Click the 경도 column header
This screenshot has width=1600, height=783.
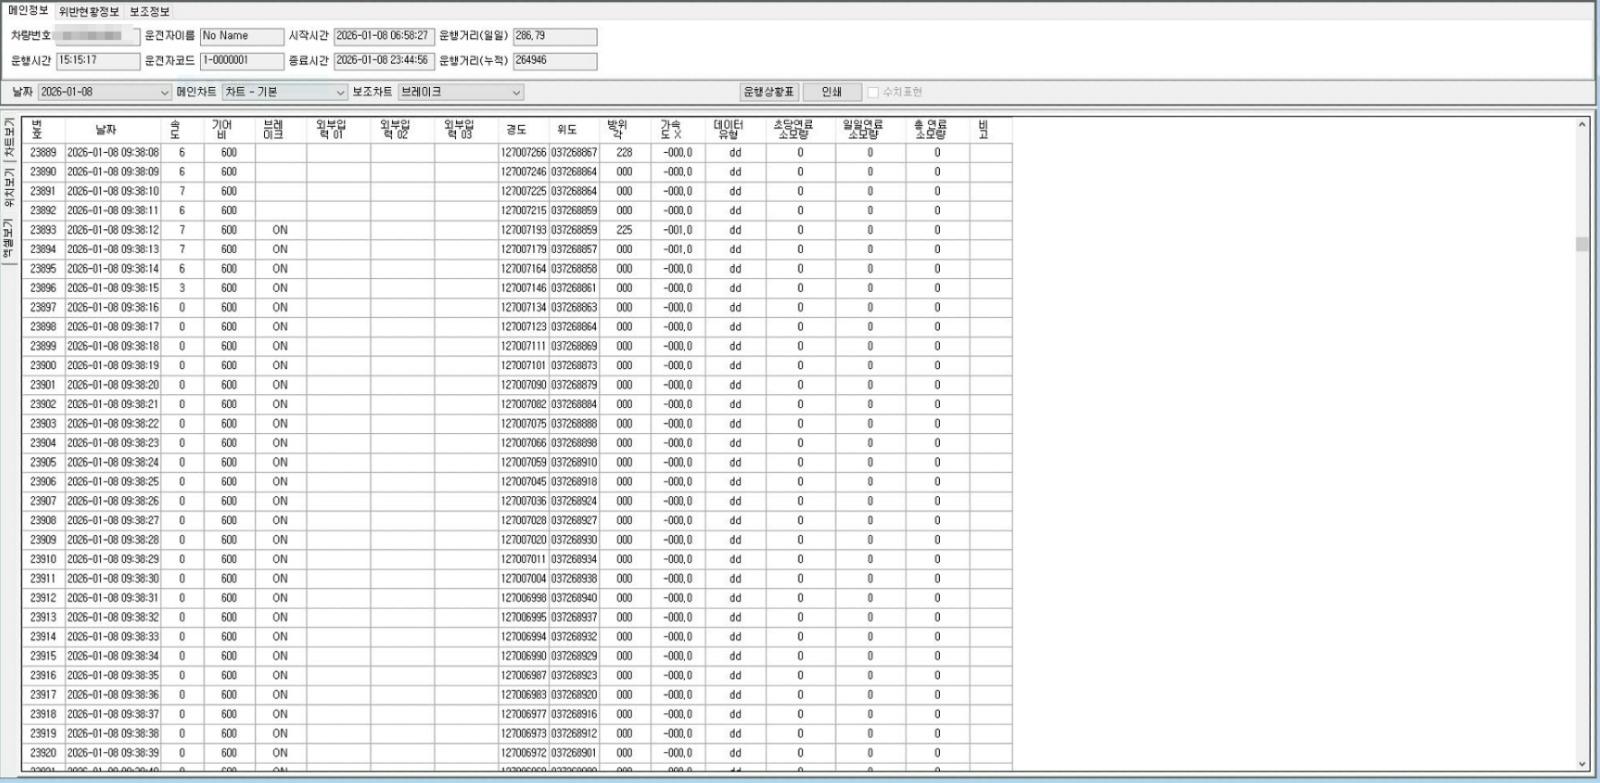(x=516, y=130)
